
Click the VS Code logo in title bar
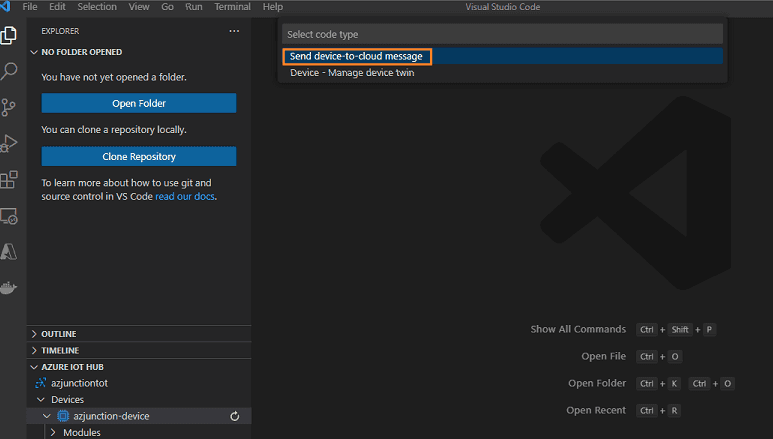(5, 6)
